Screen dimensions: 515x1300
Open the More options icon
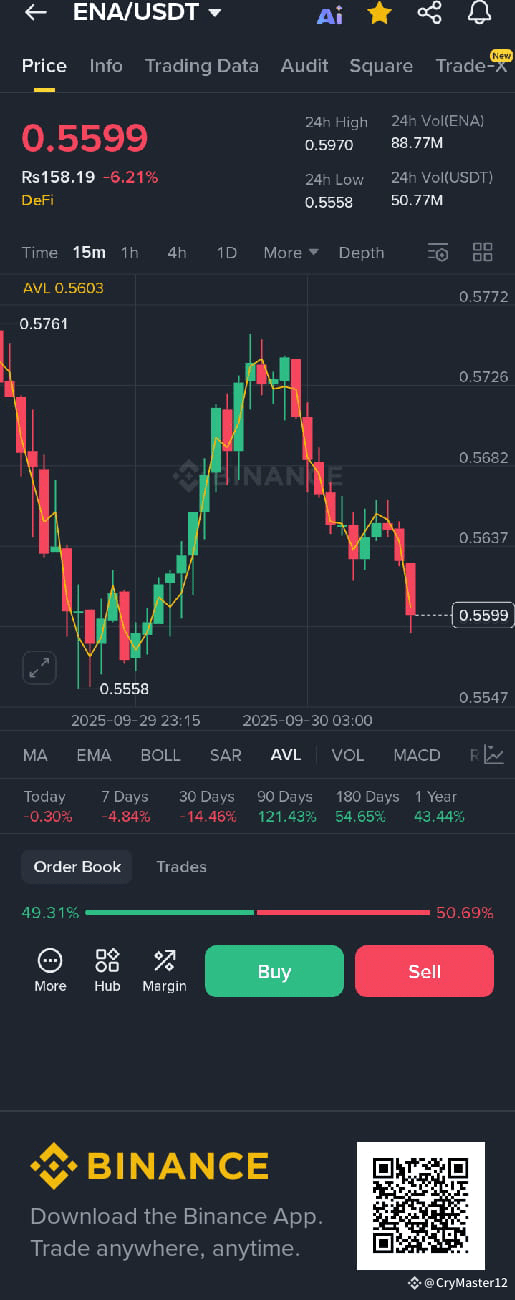coord(50,970)
